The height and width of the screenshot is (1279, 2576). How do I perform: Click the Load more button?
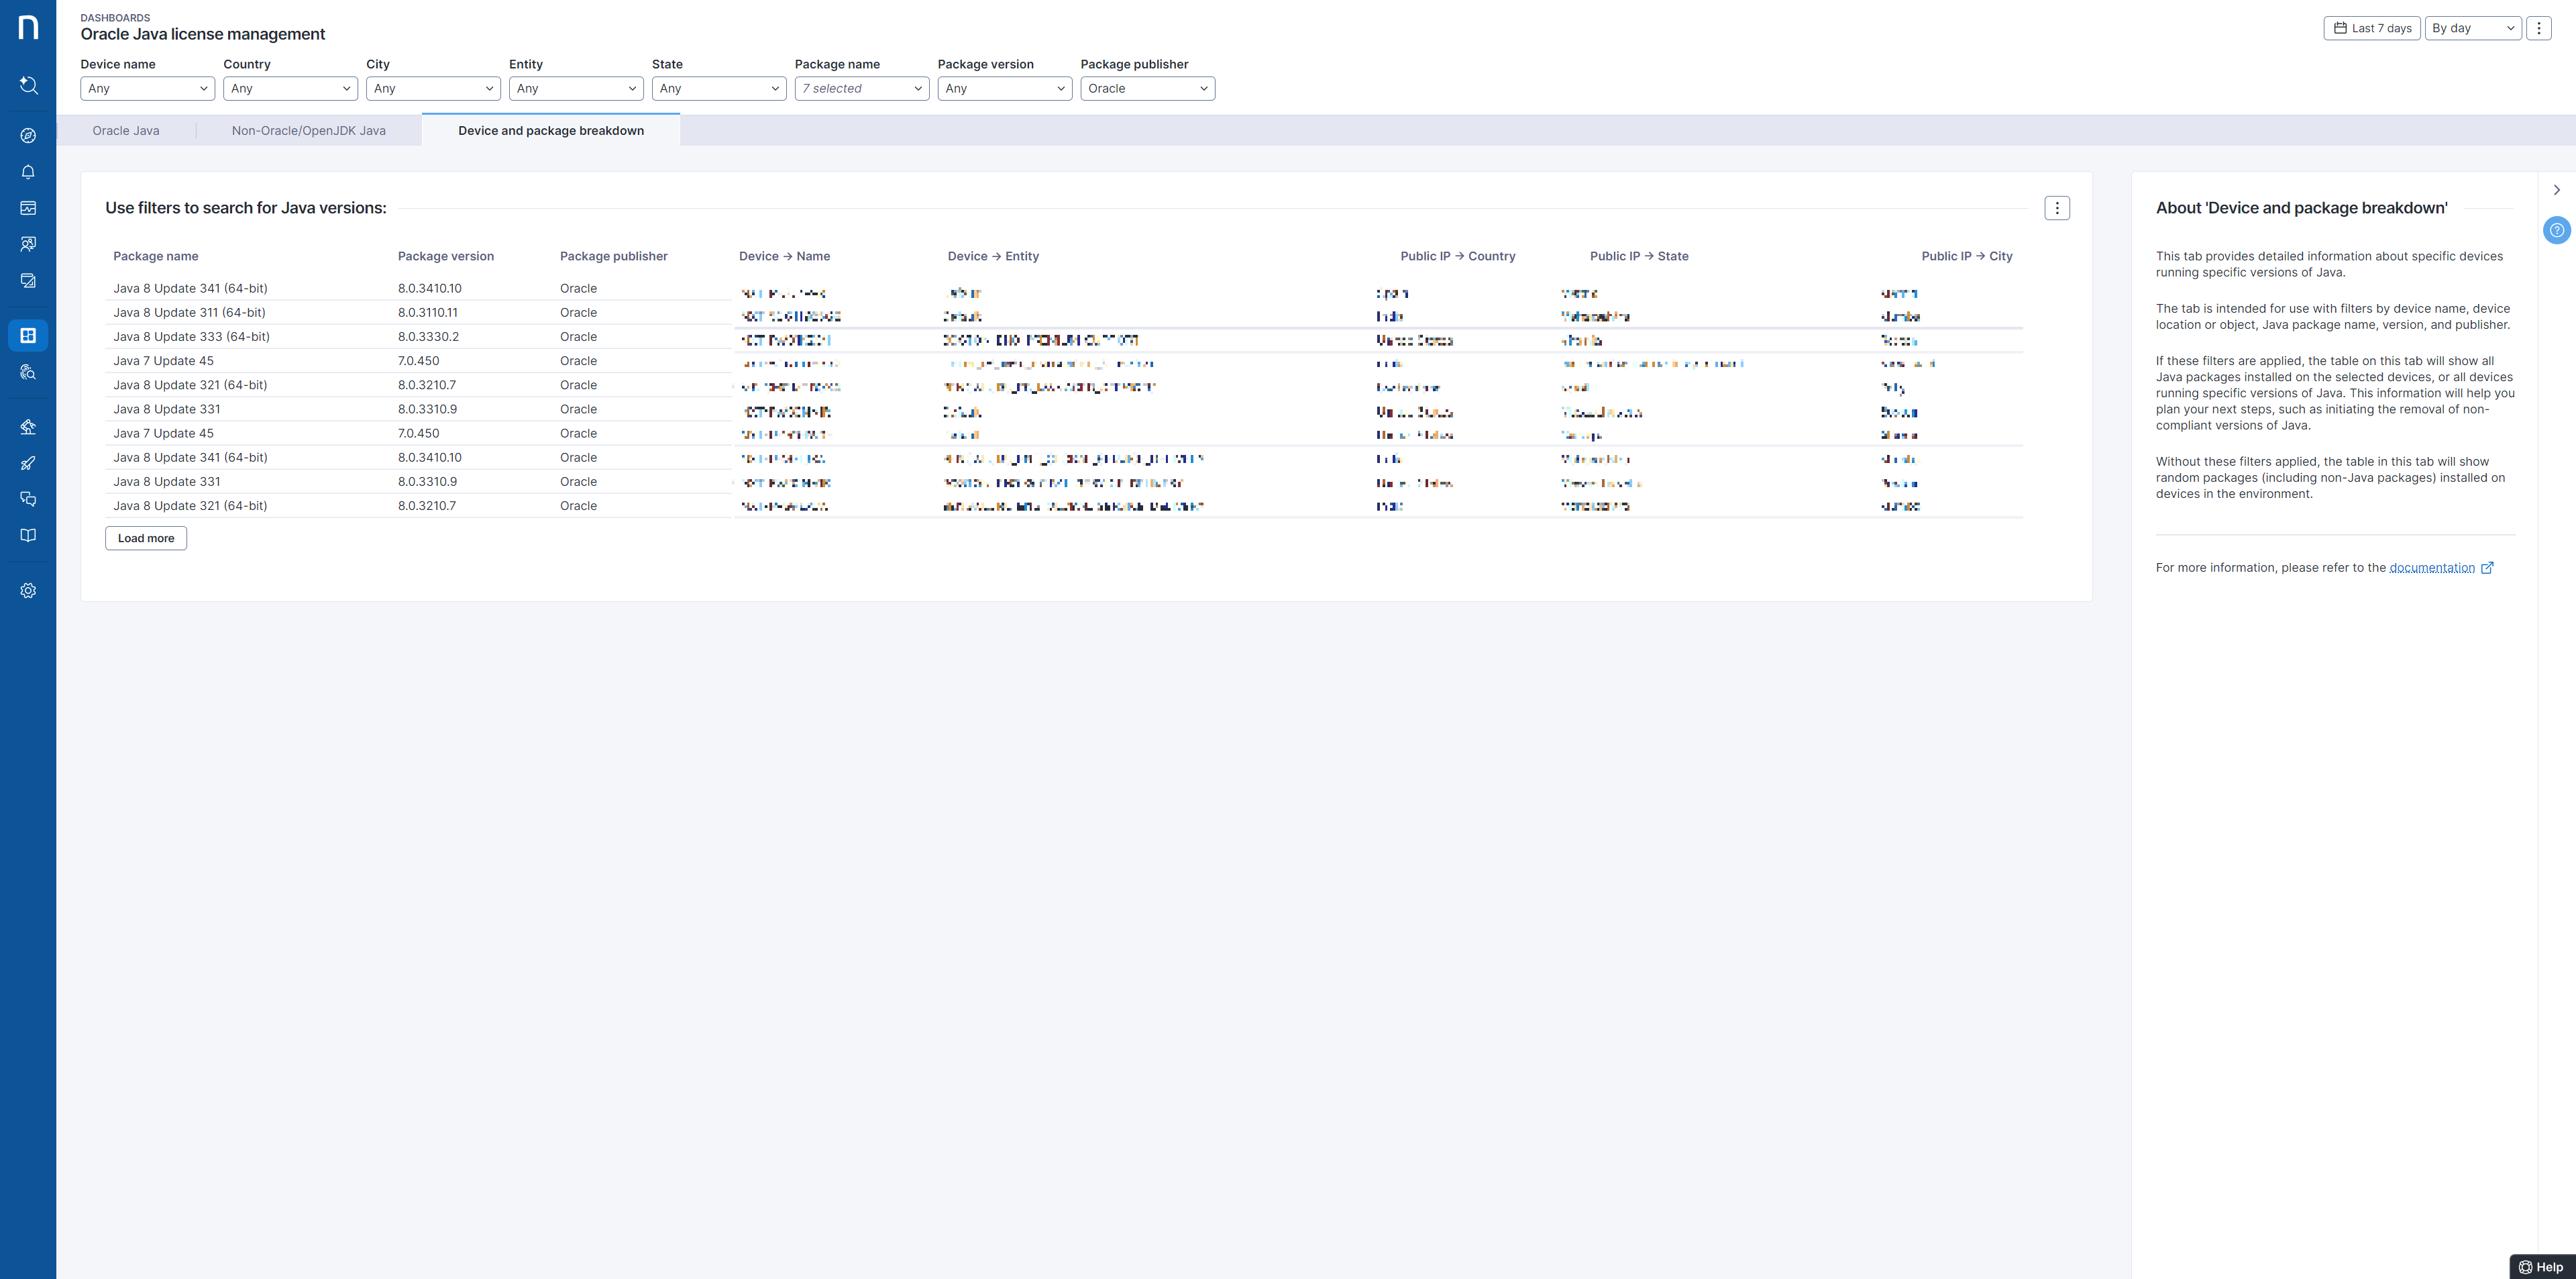pos(145,538)
